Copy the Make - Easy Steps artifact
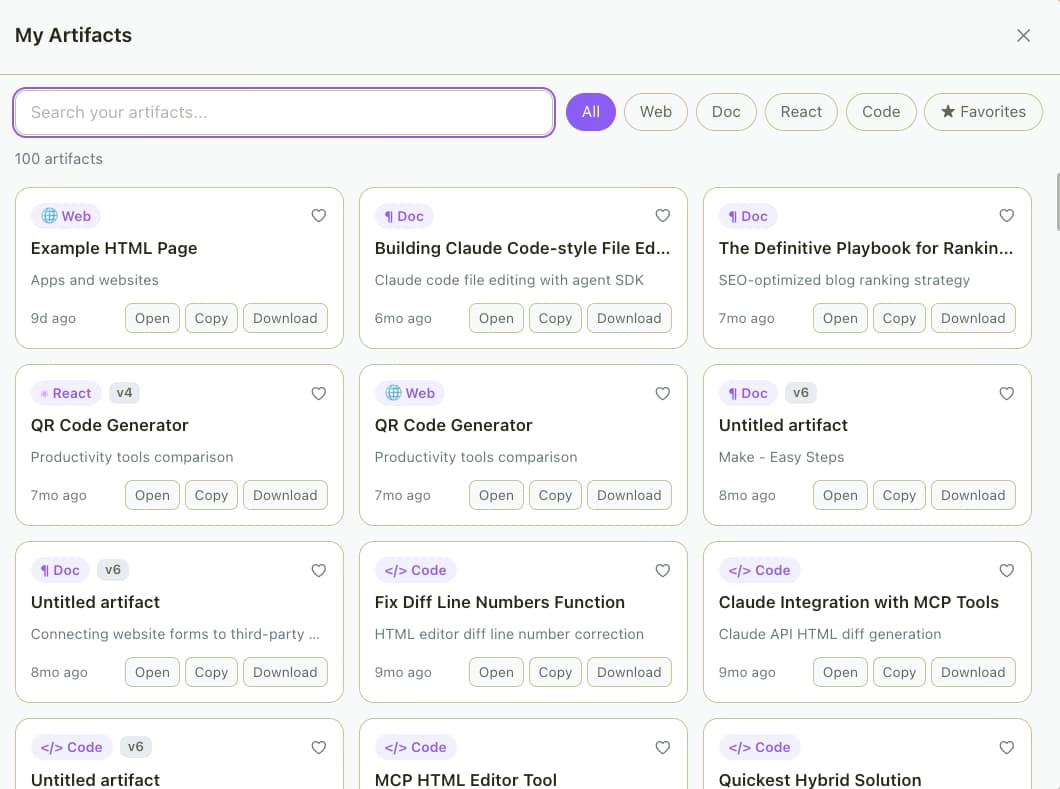Viewport: 1060px width, 789px height. (x=899, y=496)
